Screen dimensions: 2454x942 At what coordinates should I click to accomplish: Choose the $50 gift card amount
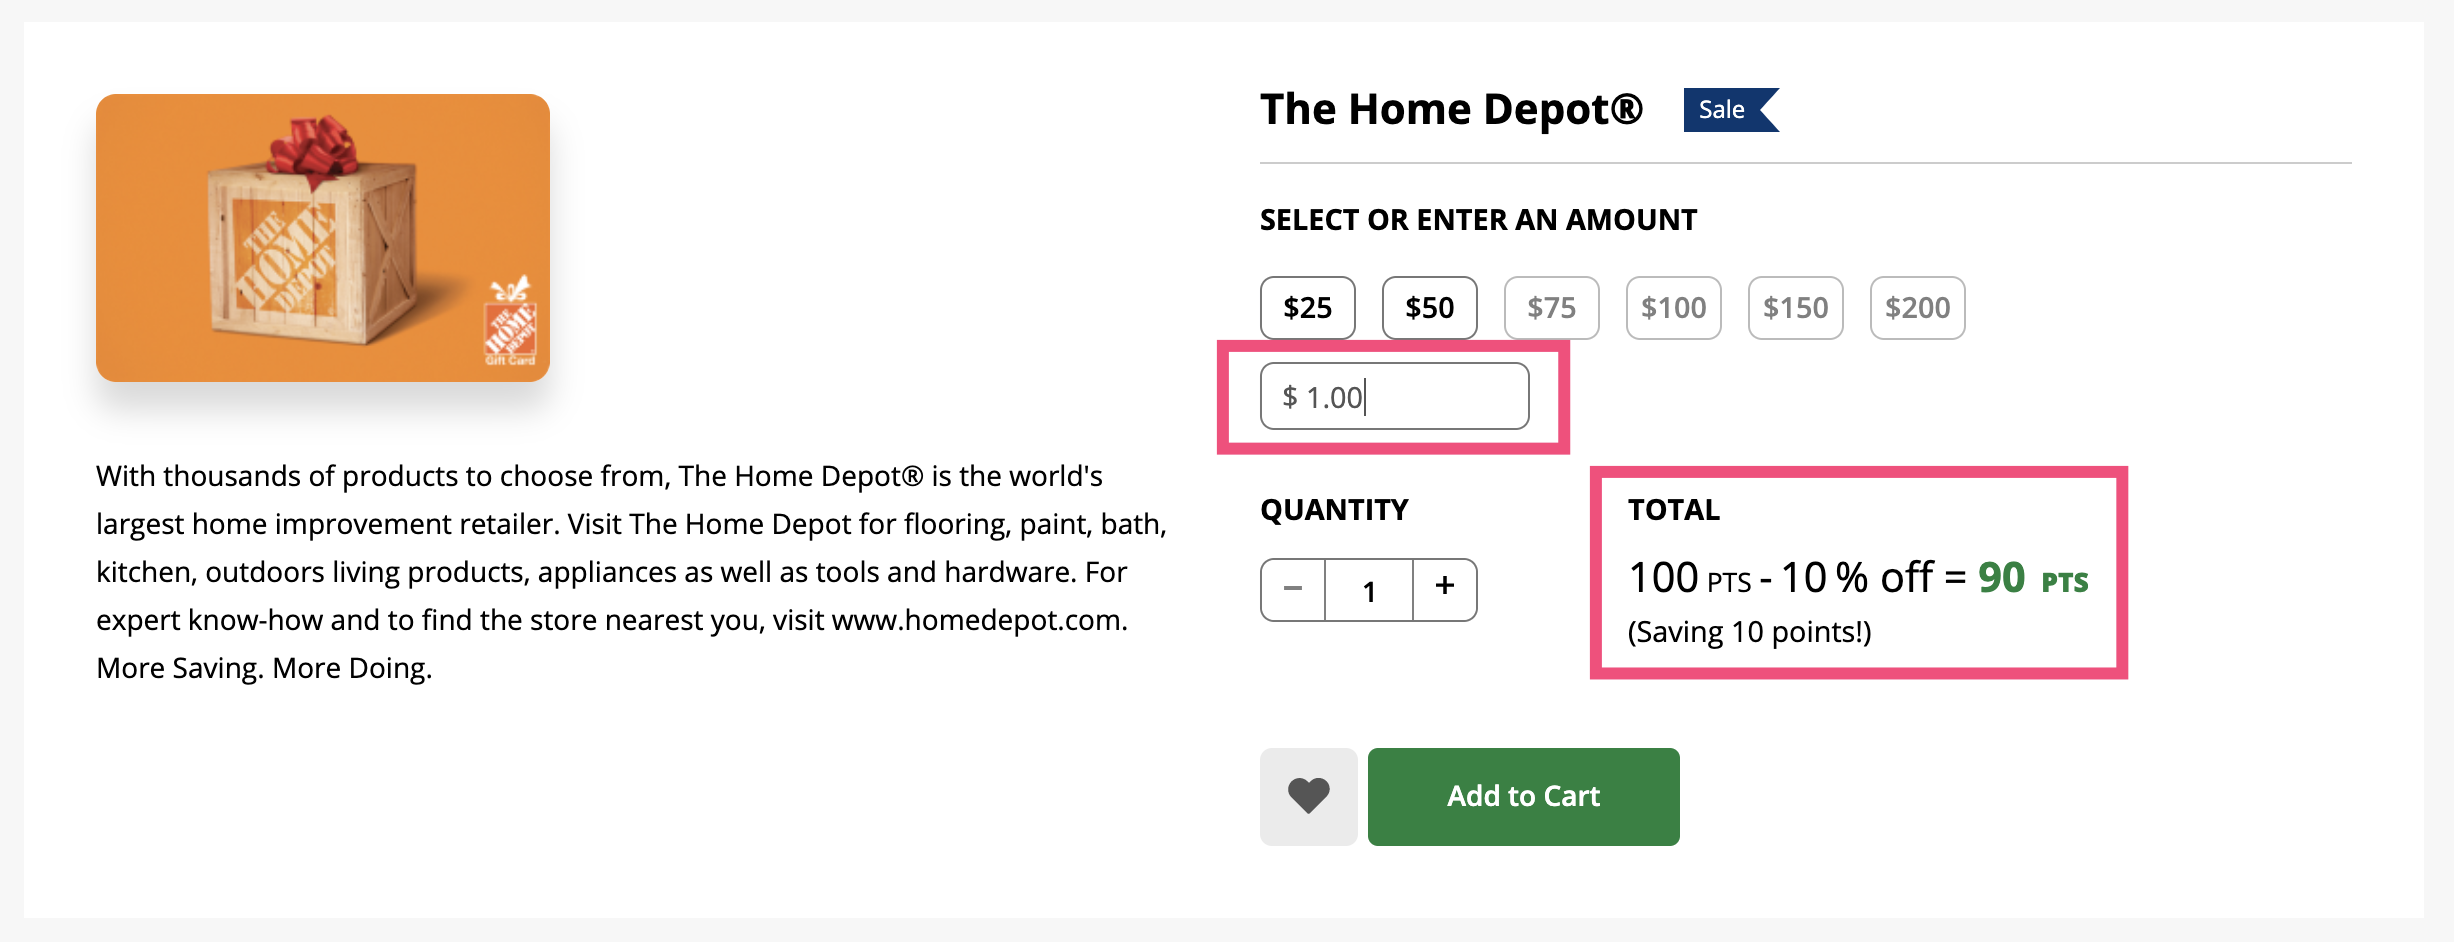1429,308
